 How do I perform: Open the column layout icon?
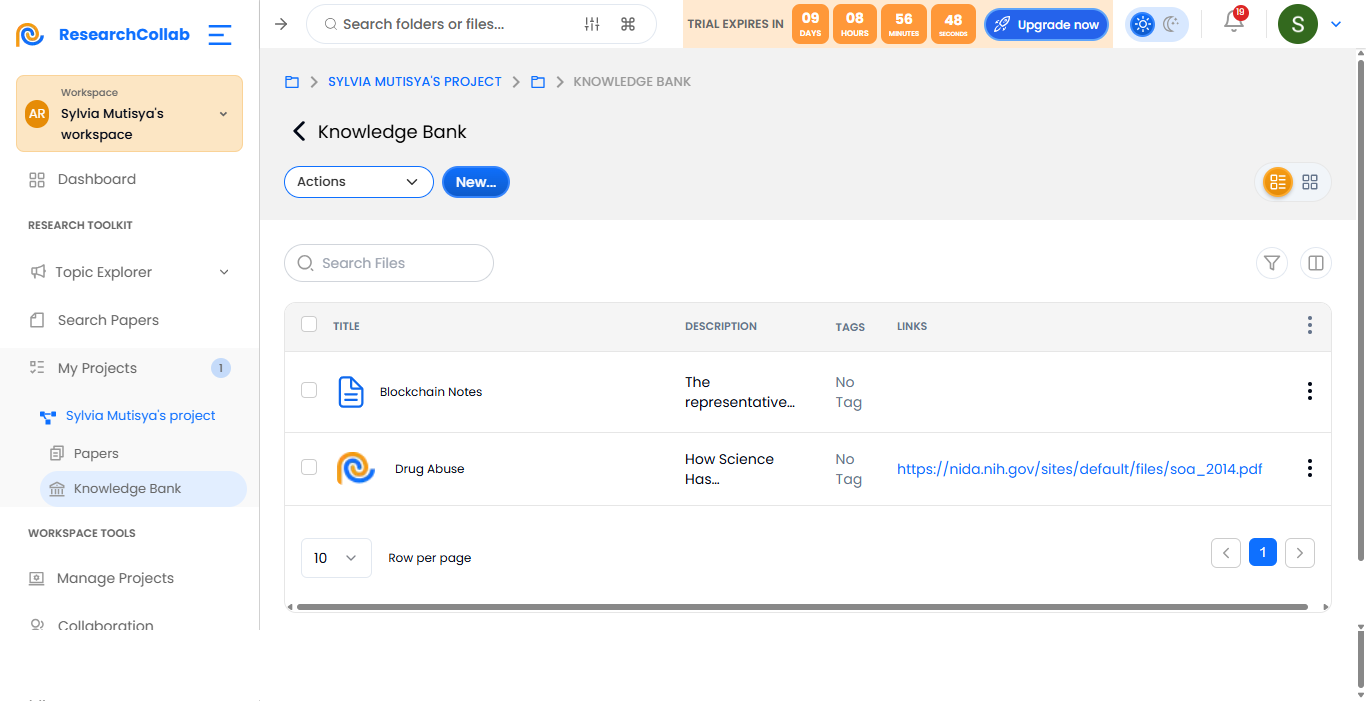pyautogui.click(x=1316, y=263)
